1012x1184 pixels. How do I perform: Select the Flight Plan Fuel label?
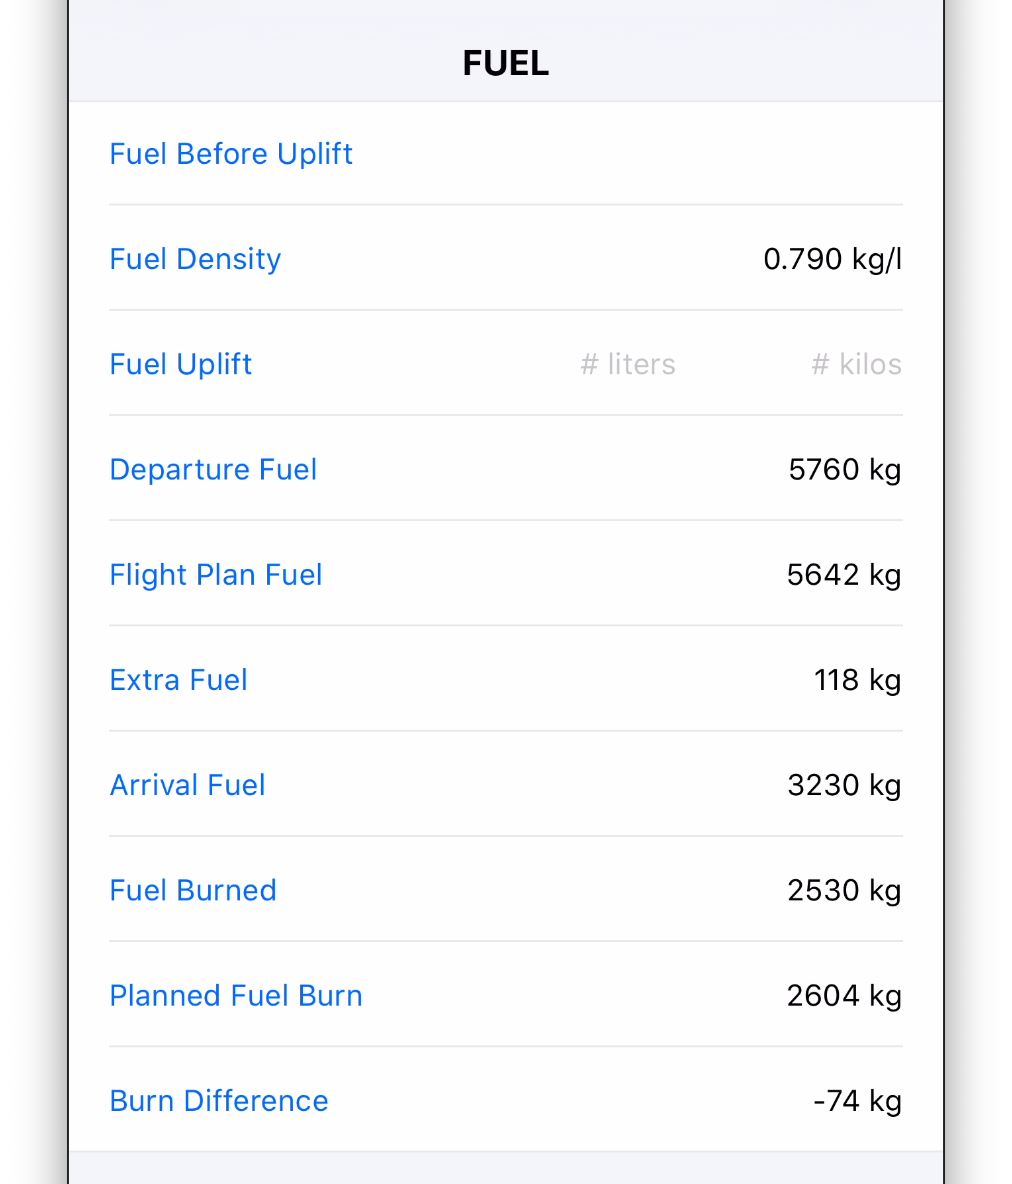[216, 575]
